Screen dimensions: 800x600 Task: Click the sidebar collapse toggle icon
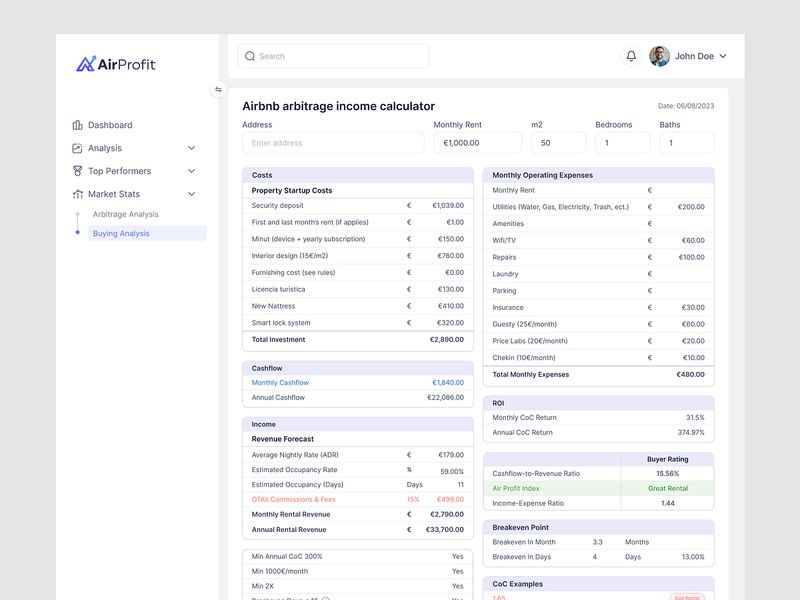click(x=218, y=90)
